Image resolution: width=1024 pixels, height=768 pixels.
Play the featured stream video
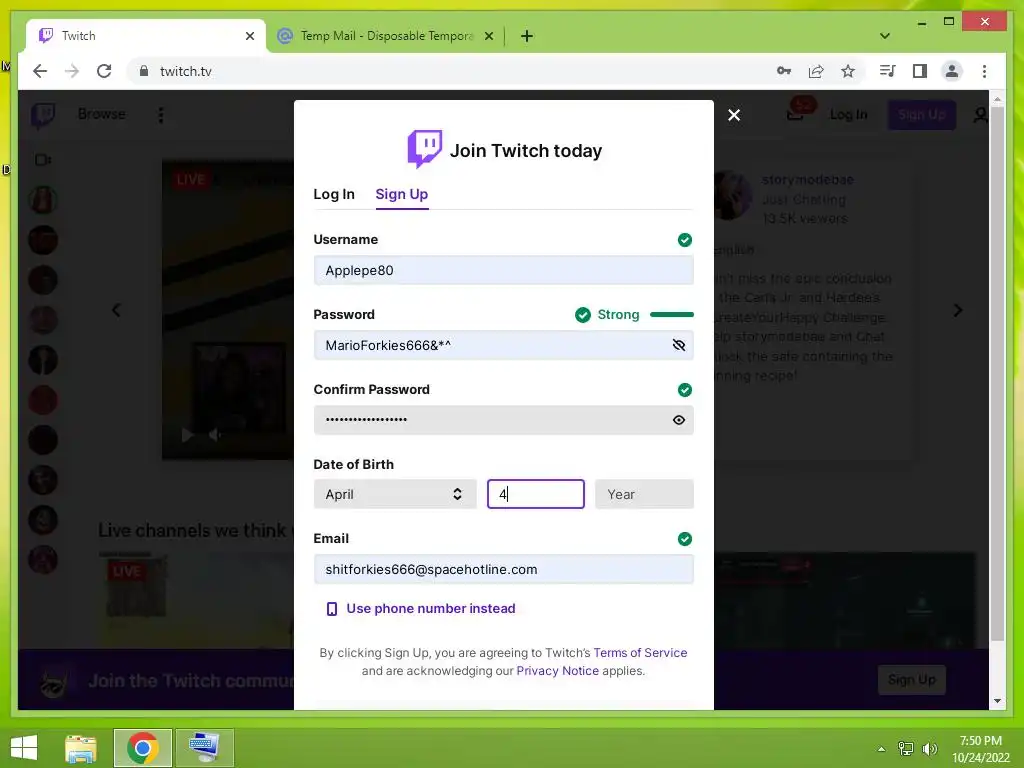187,434
